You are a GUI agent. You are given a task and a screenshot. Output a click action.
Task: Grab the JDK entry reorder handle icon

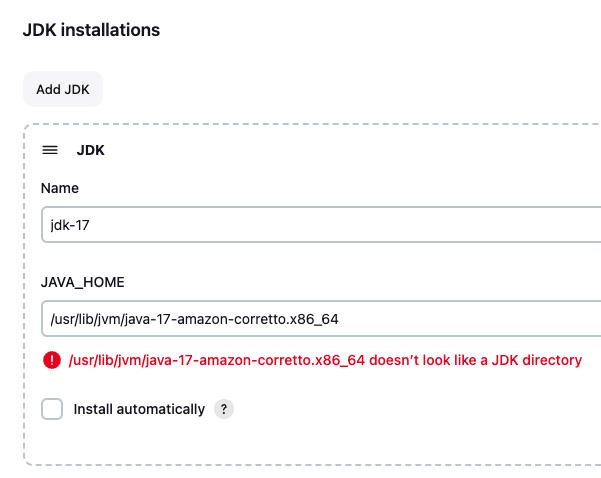(x=50, y=150)
